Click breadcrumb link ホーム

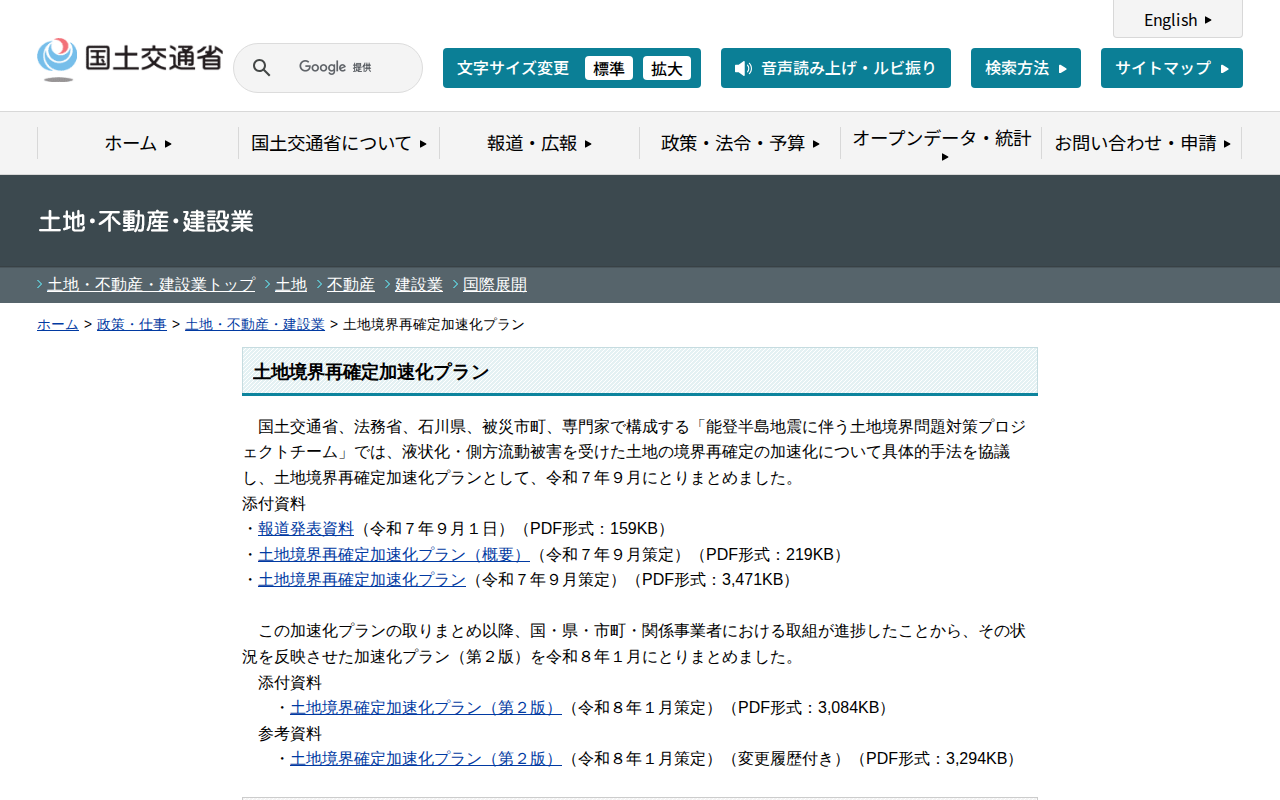[58, 325]
